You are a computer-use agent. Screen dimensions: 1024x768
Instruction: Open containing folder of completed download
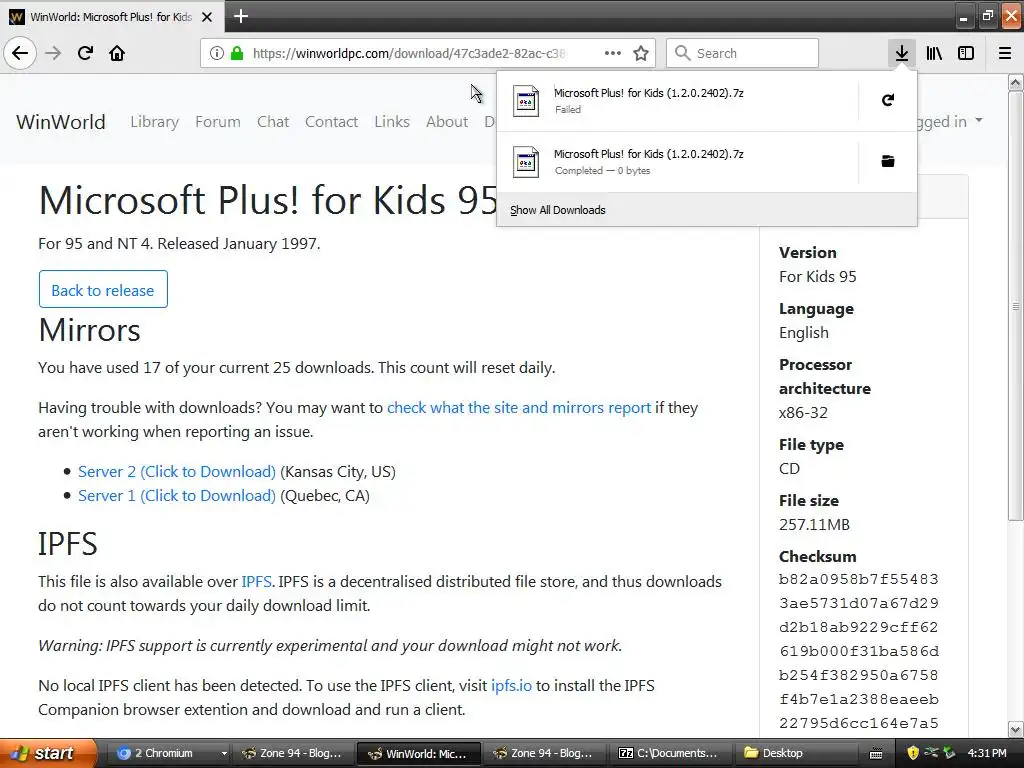[888, 161]
